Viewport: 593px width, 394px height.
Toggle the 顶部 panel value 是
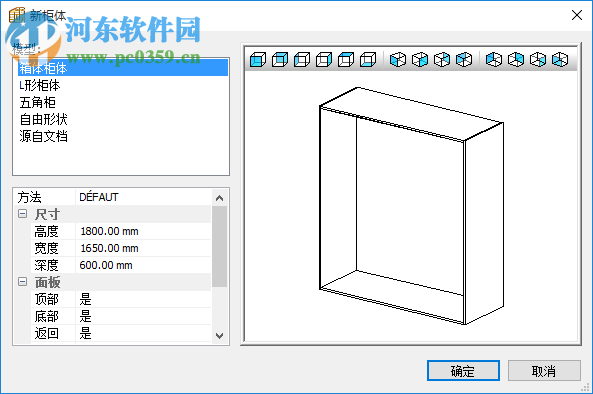tap(143, 299)
